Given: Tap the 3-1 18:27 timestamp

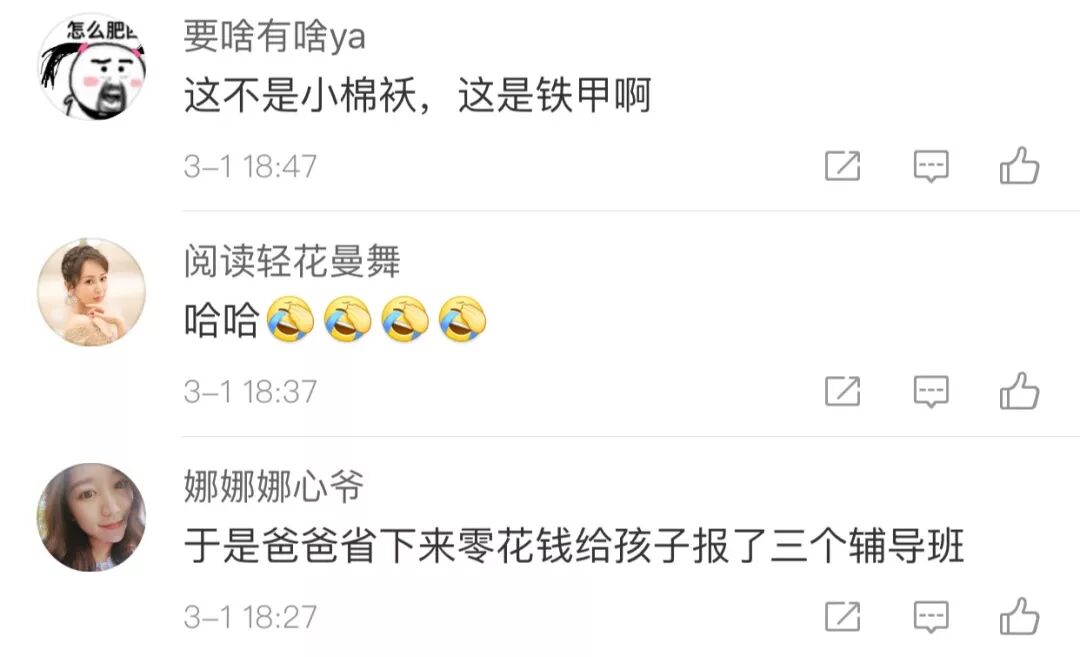Looking at the screenshot, I should 250,617.
